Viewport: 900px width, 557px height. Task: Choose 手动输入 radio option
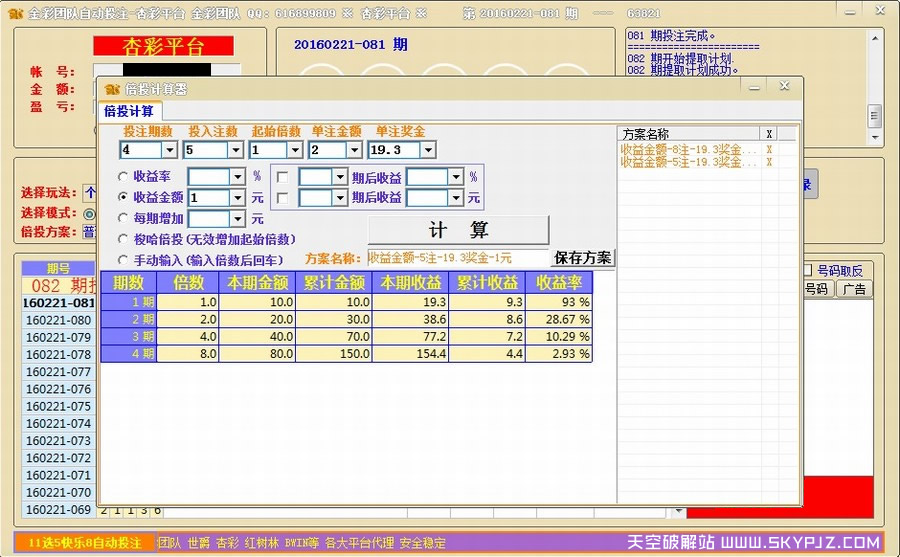coord(123,260)
